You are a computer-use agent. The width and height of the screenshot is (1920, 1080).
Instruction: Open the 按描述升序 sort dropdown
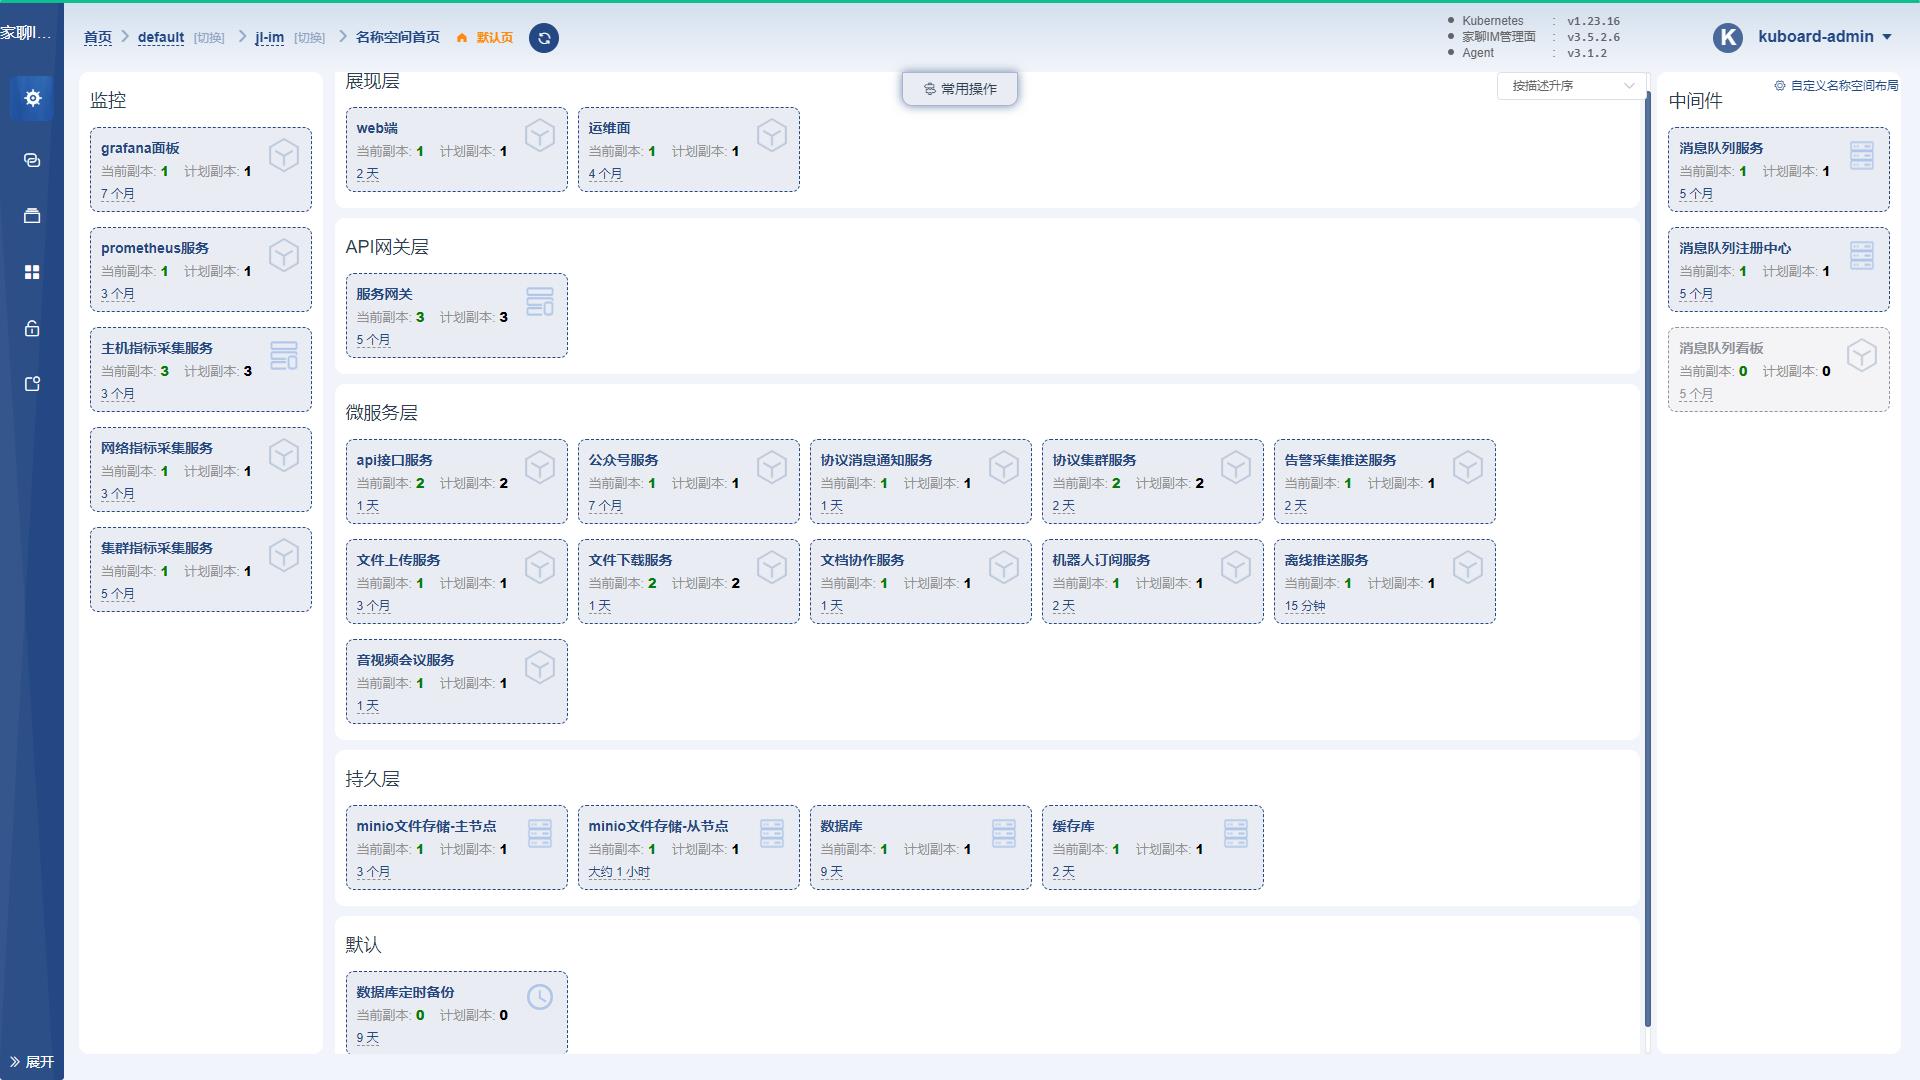point(1571,86)
